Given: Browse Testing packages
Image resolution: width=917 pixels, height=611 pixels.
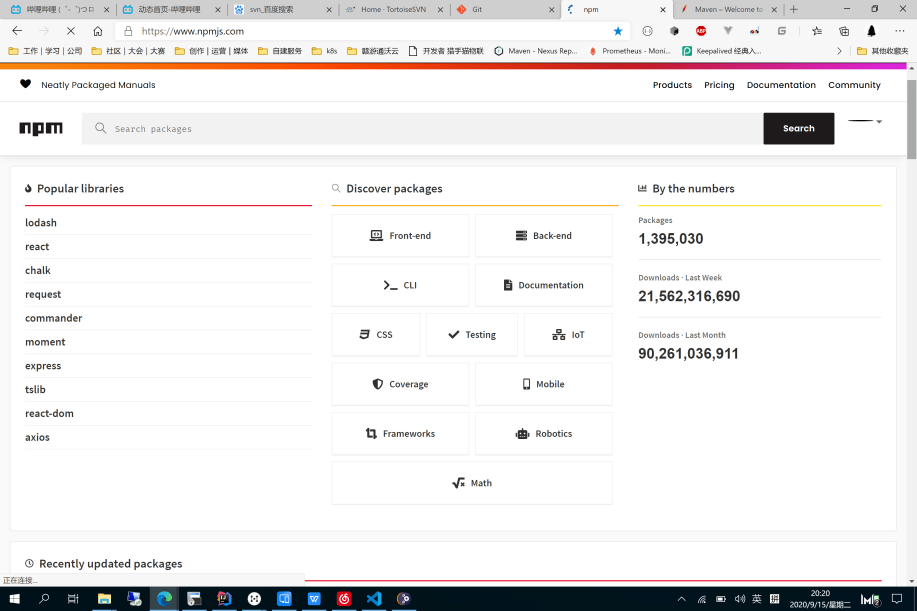Looking at the screenshot, I should click(x=471, y=334).
